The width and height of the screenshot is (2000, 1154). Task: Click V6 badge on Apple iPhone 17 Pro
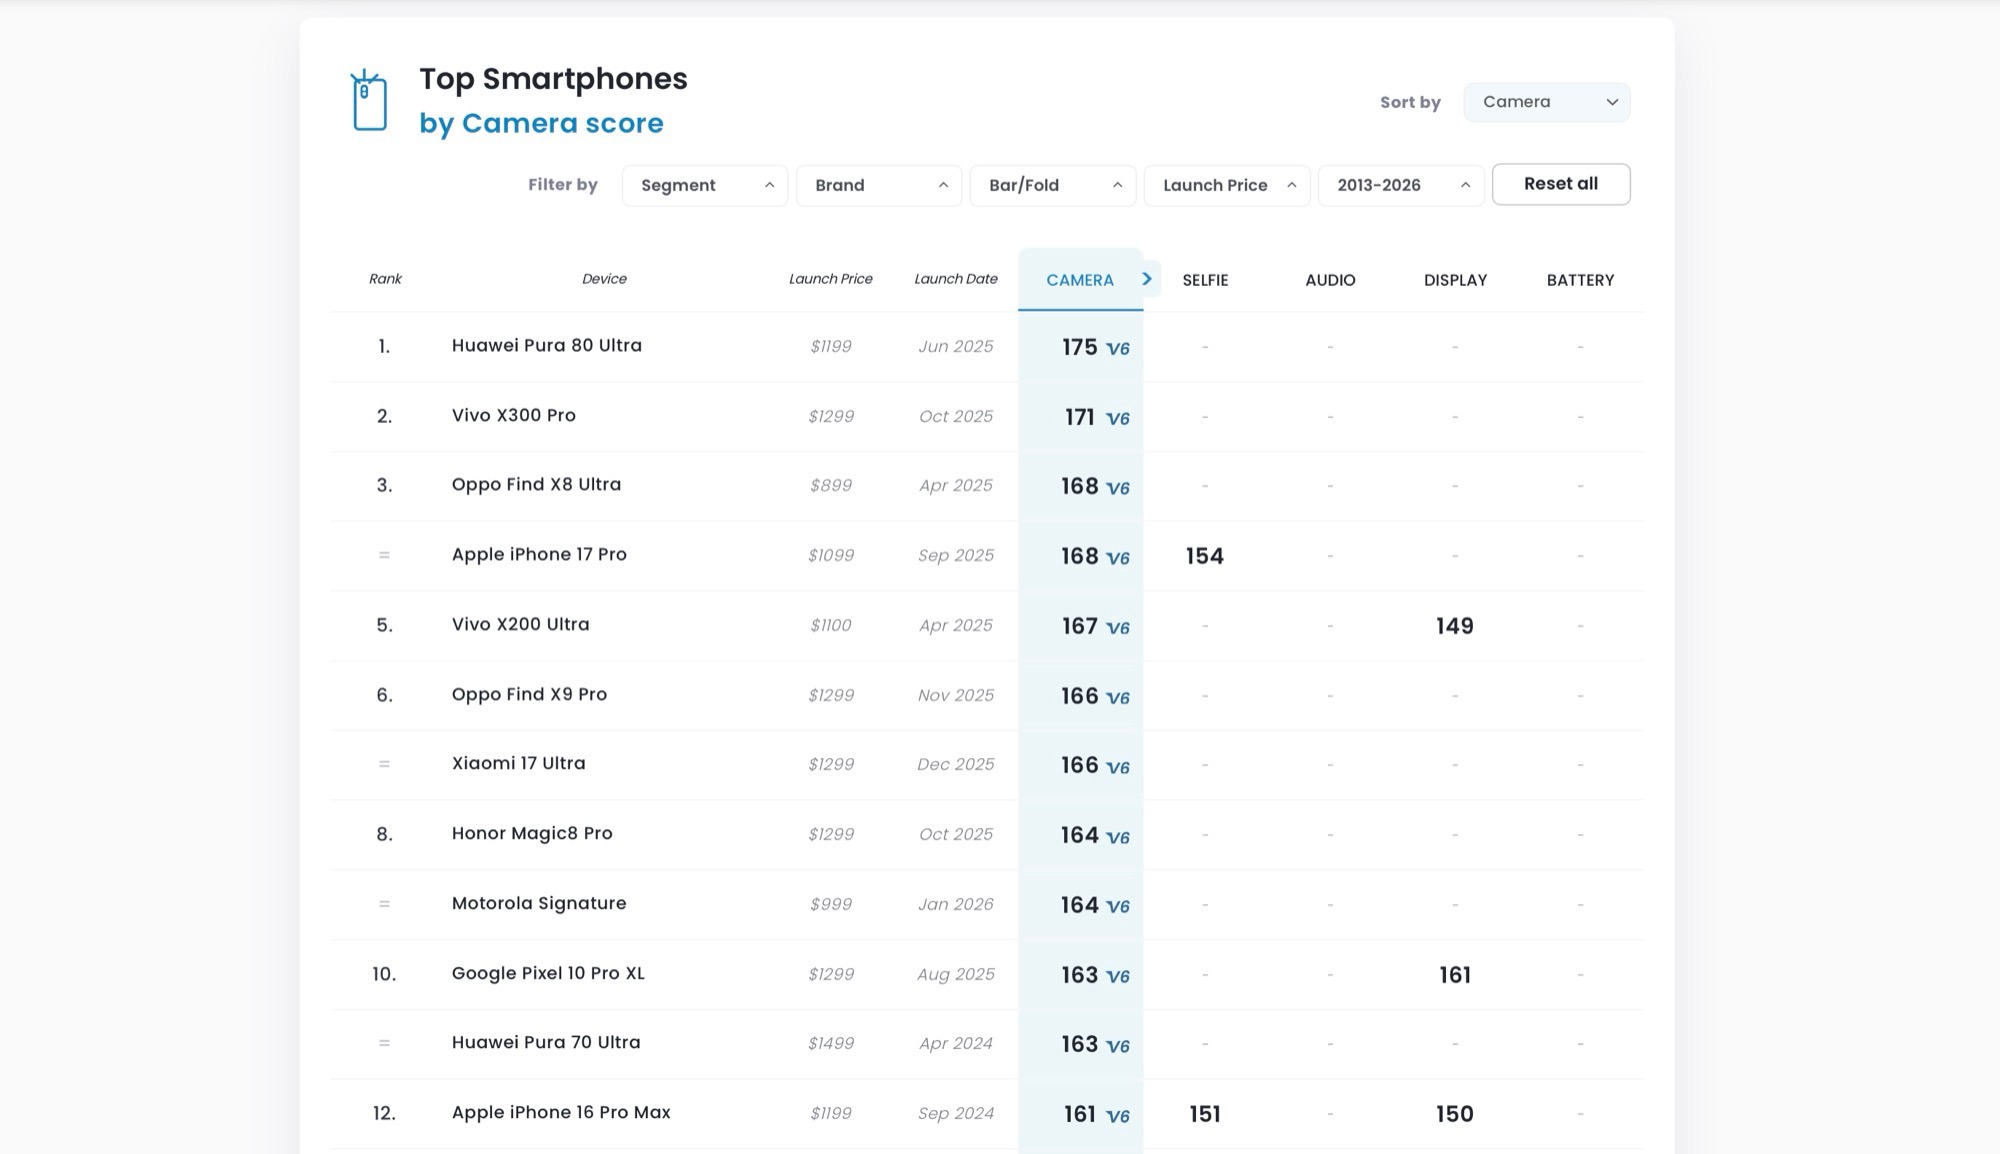click(1118, 558)
